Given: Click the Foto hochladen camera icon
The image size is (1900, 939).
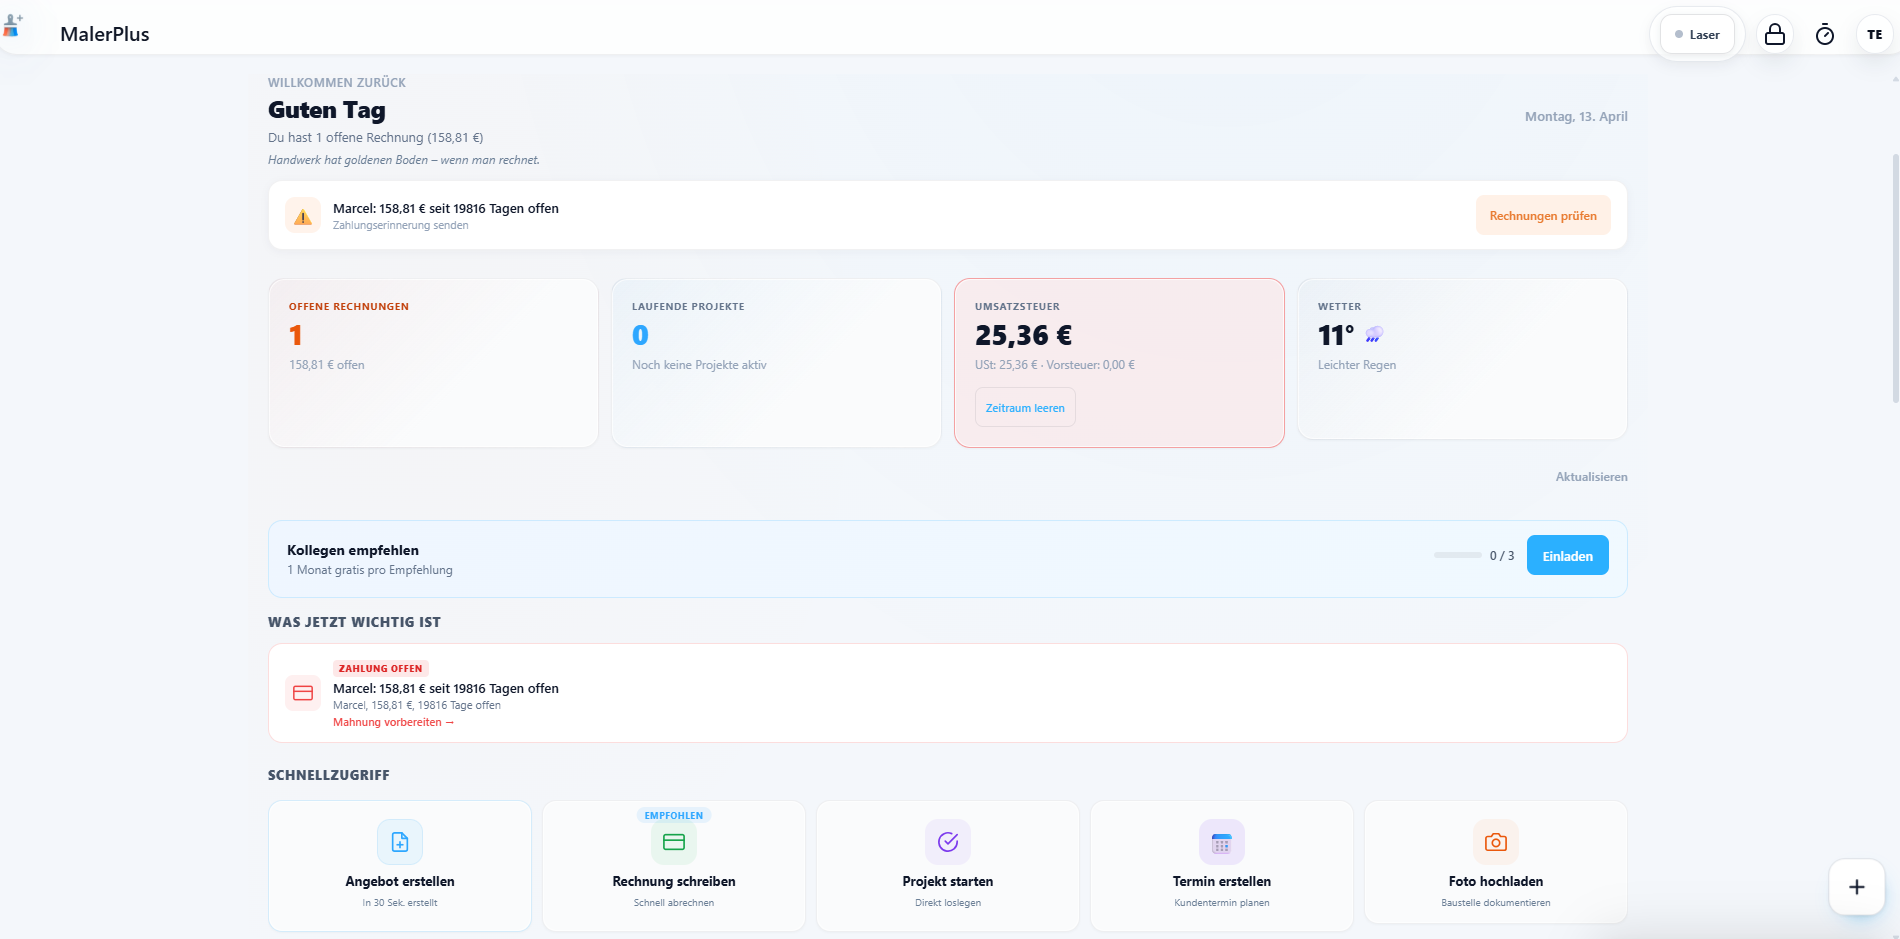Looking at the screenshot, I should coord(1496,842).
